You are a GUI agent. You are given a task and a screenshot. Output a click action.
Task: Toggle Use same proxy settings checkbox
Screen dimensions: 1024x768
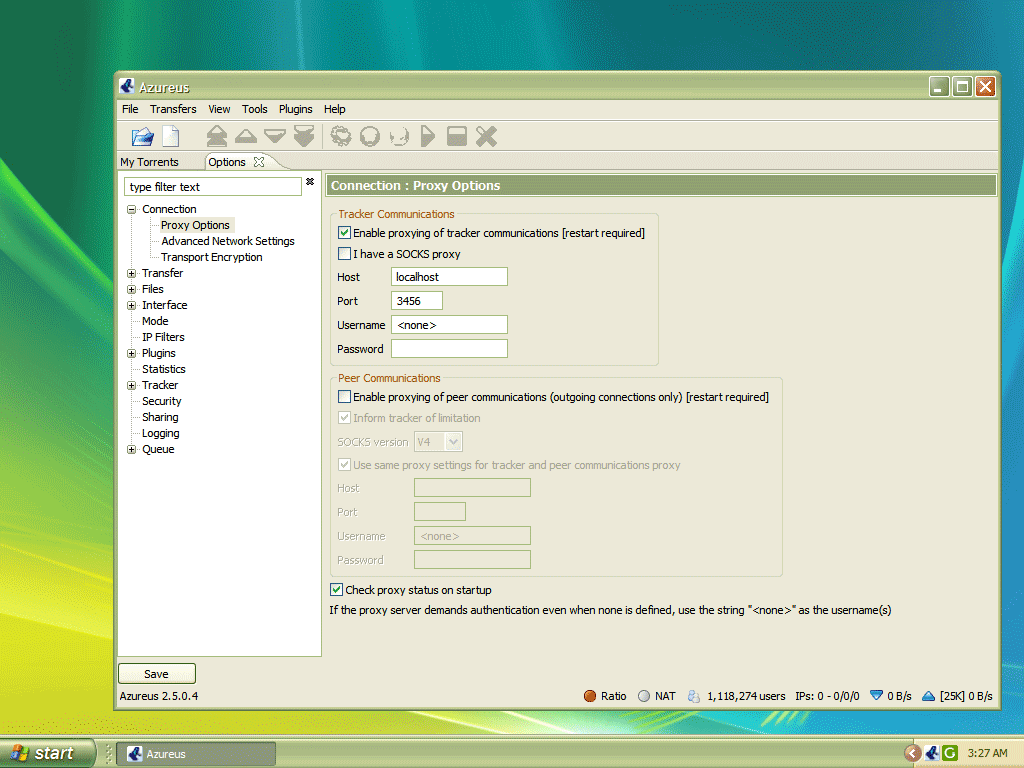pos(344,464)
